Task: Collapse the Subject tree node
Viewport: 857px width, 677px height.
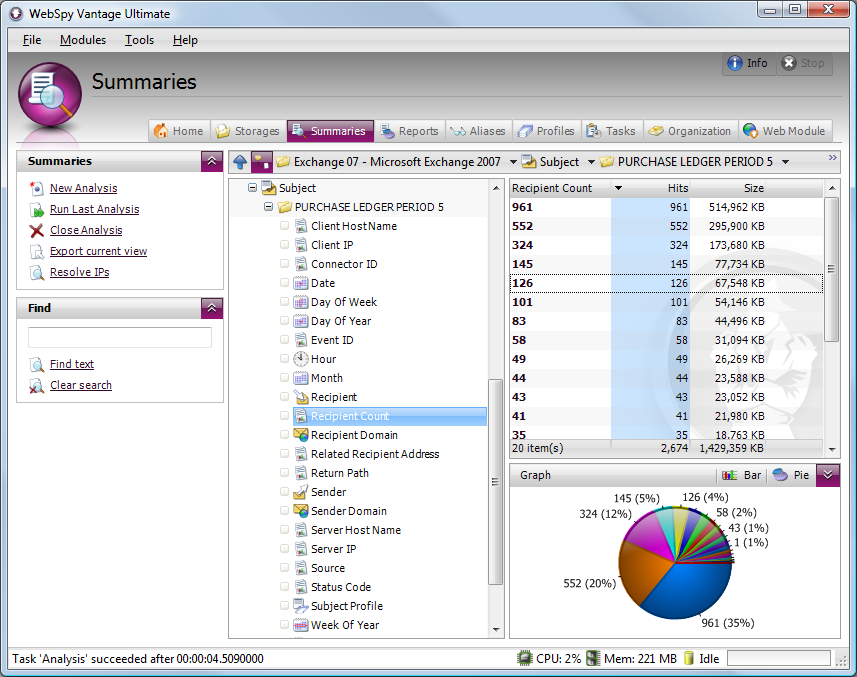Action: coord(253,187)
